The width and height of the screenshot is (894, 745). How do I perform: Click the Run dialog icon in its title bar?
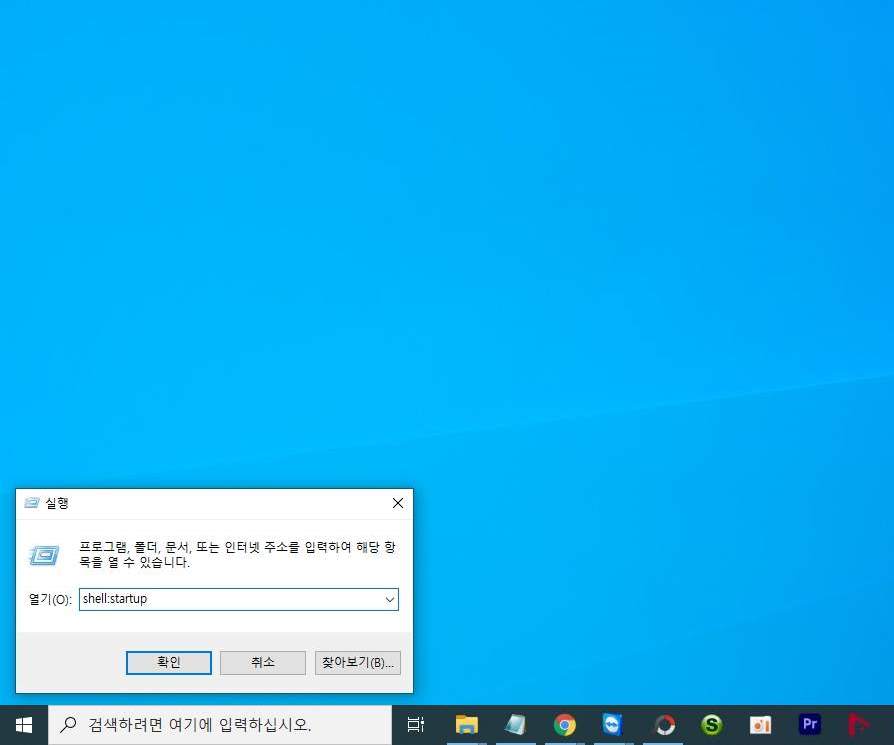coord(31,503)
